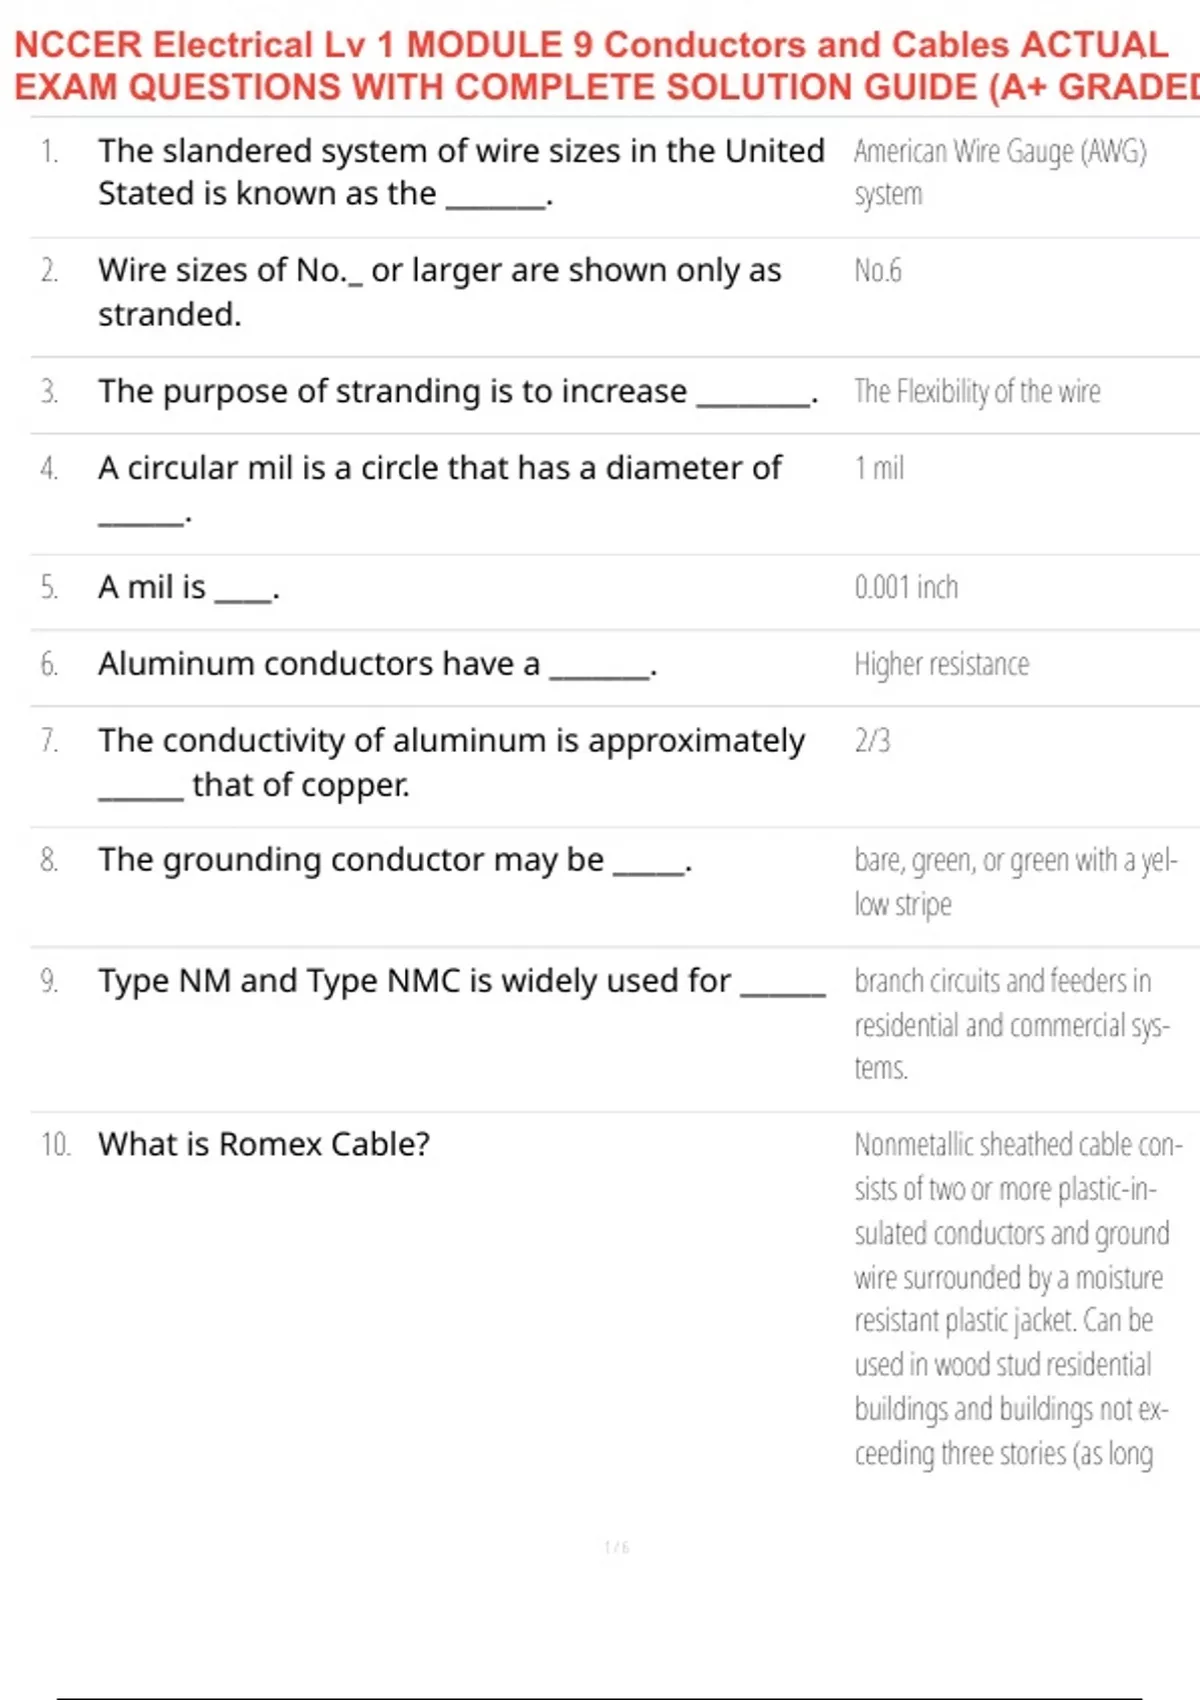Select the 0.001 inch answer
Image resolution: width=1200 pixels, height=1700 pixels.
coord(906,588)
